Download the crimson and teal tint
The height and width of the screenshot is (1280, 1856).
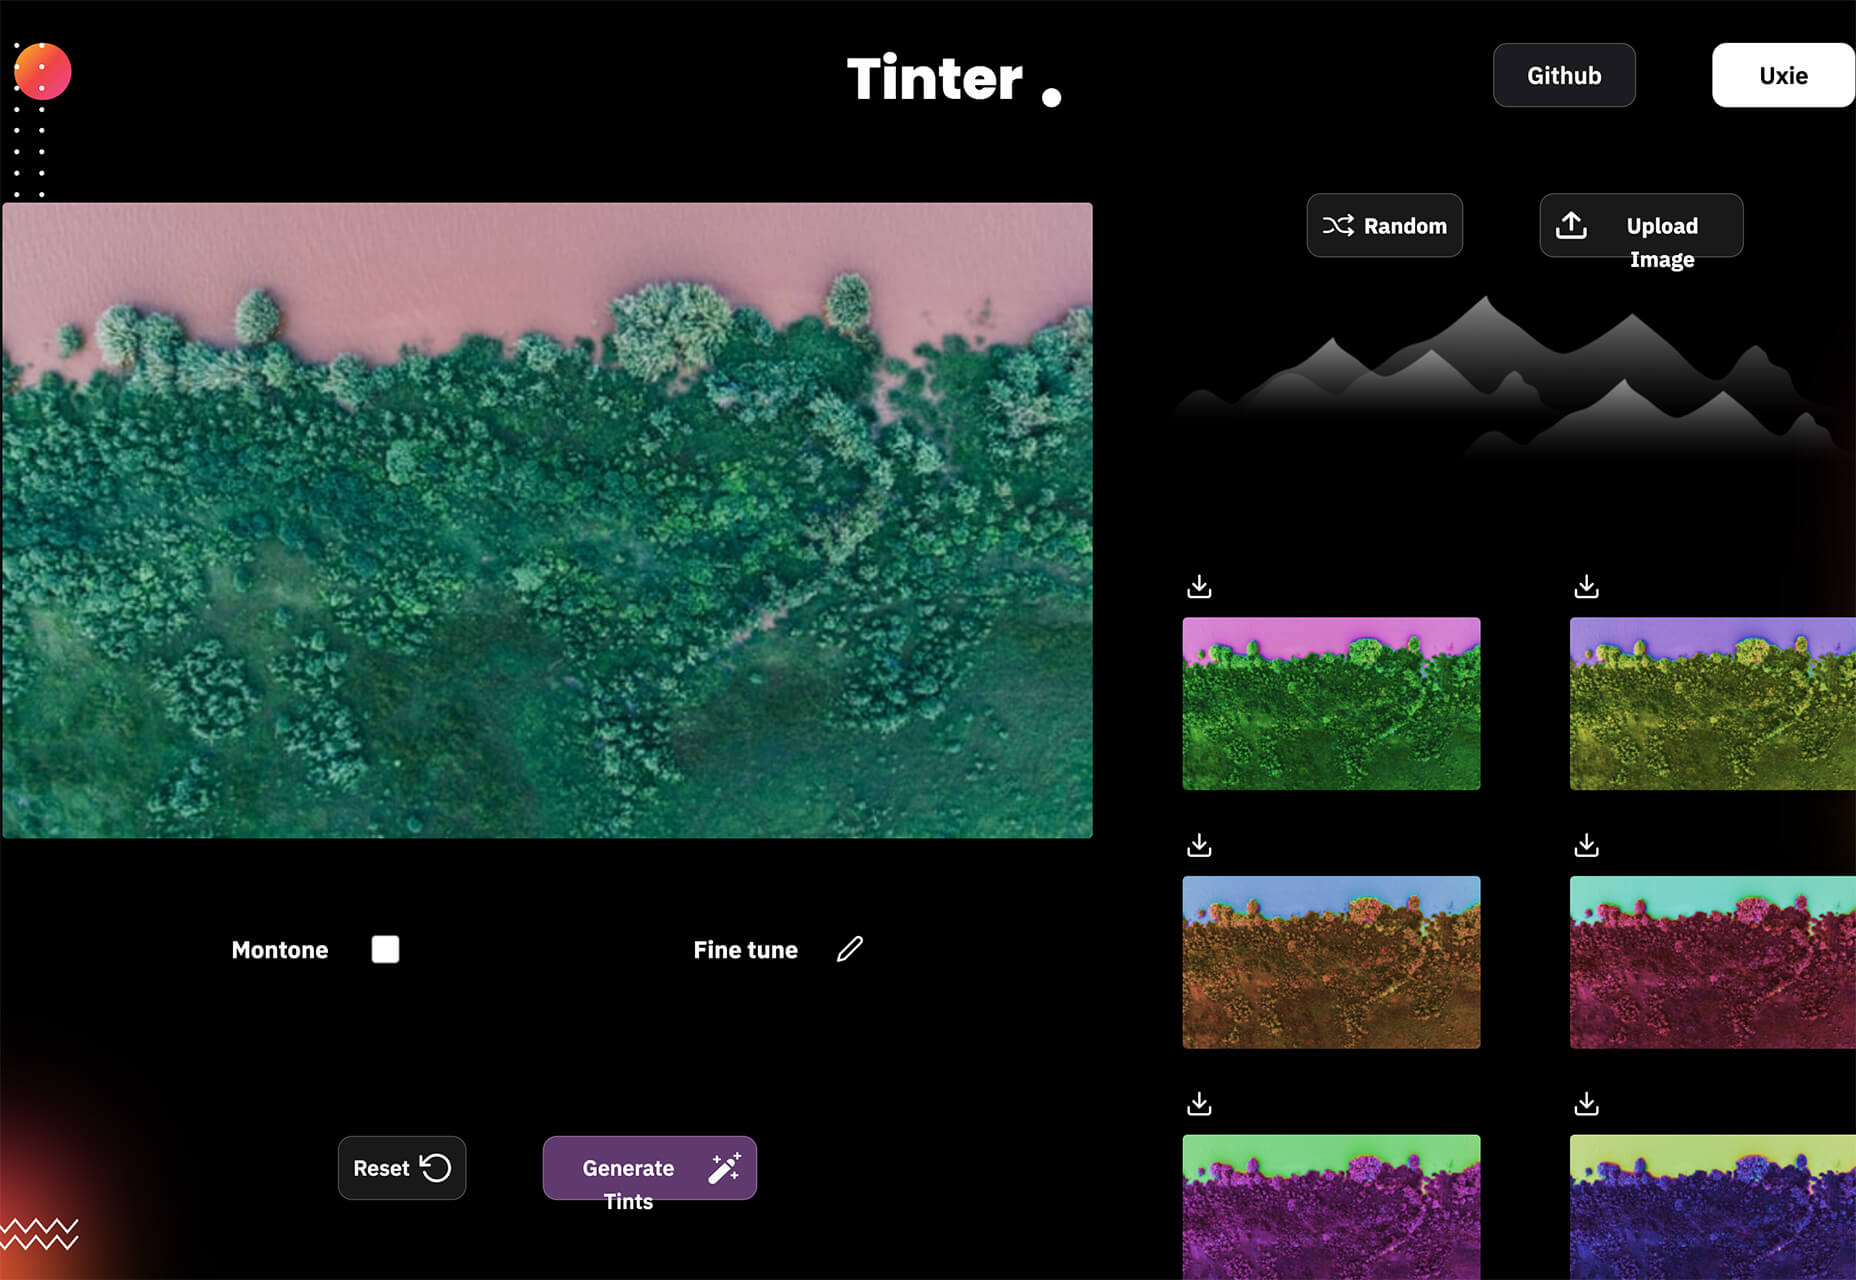tap(1586, 845)
